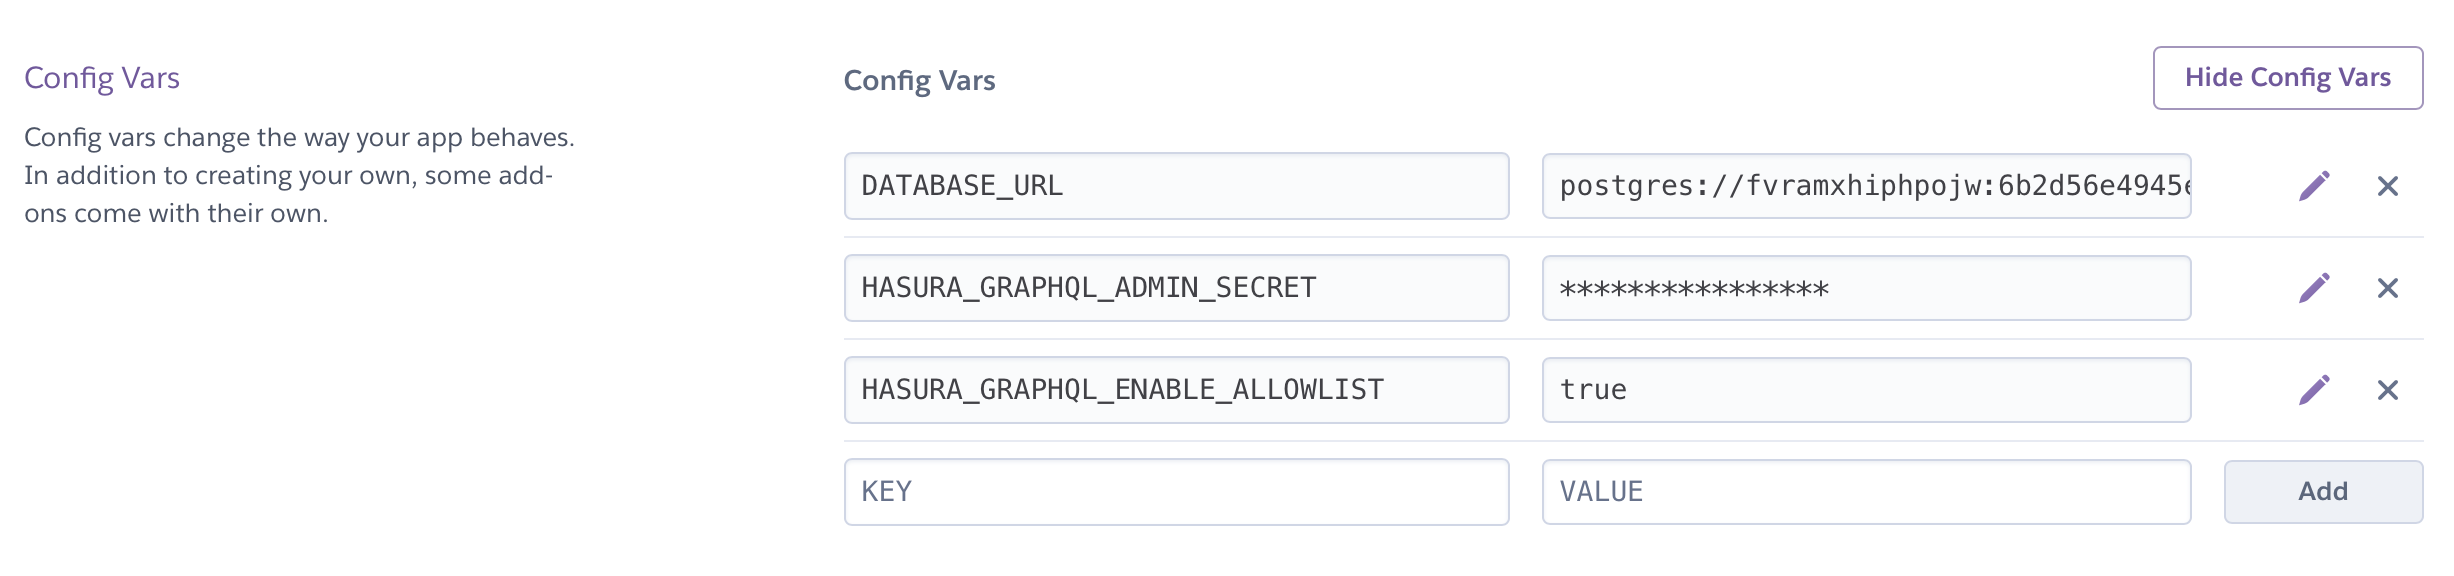Screen dimensions: 2454x576
Task: Click the config vars description paragraph
Action: pyautogui.click(x=299, y=175)
